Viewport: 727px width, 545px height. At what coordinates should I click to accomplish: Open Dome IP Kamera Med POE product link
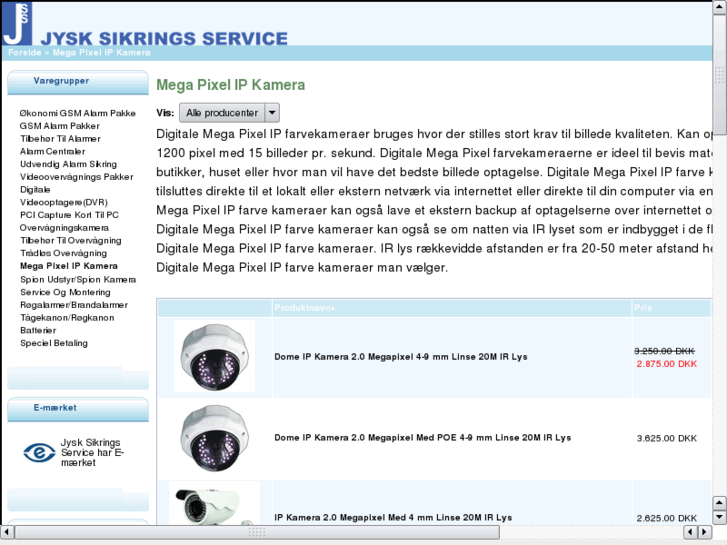pos(422,437)
